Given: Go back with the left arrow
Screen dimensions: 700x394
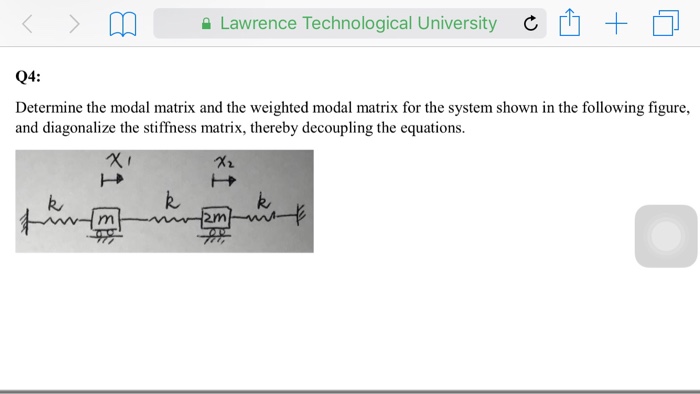Looking at the screenshot, I should [27, 24].
